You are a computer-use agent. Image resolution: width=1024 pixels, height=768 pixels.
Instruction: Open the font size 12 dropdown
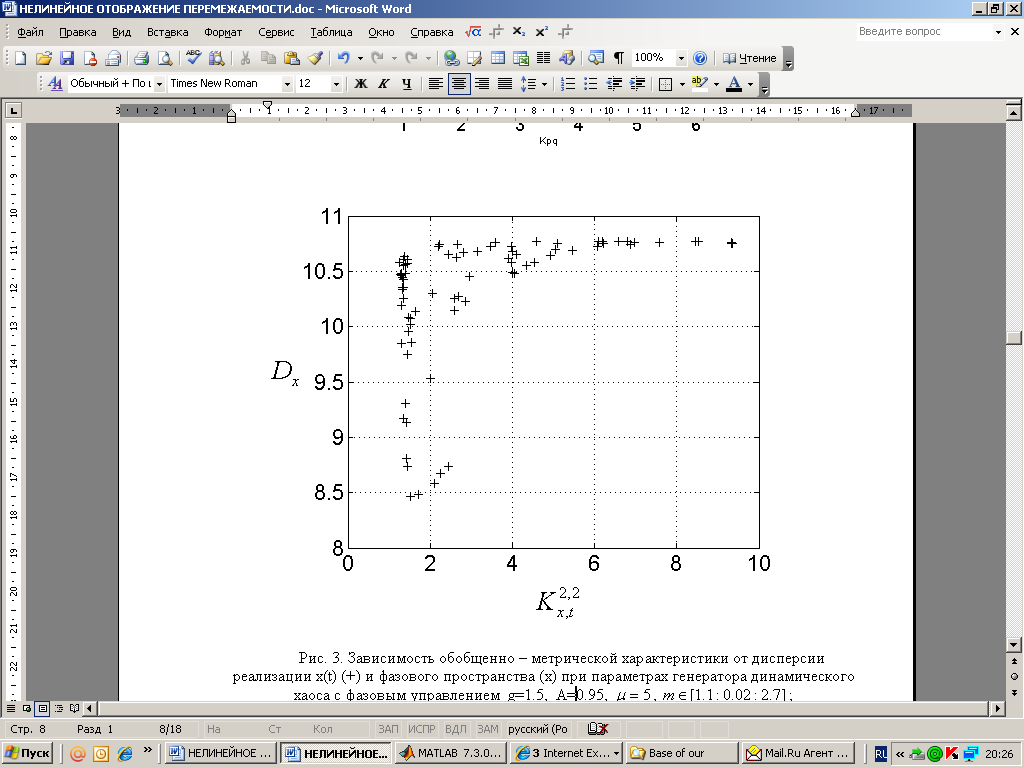coord(336,84)
